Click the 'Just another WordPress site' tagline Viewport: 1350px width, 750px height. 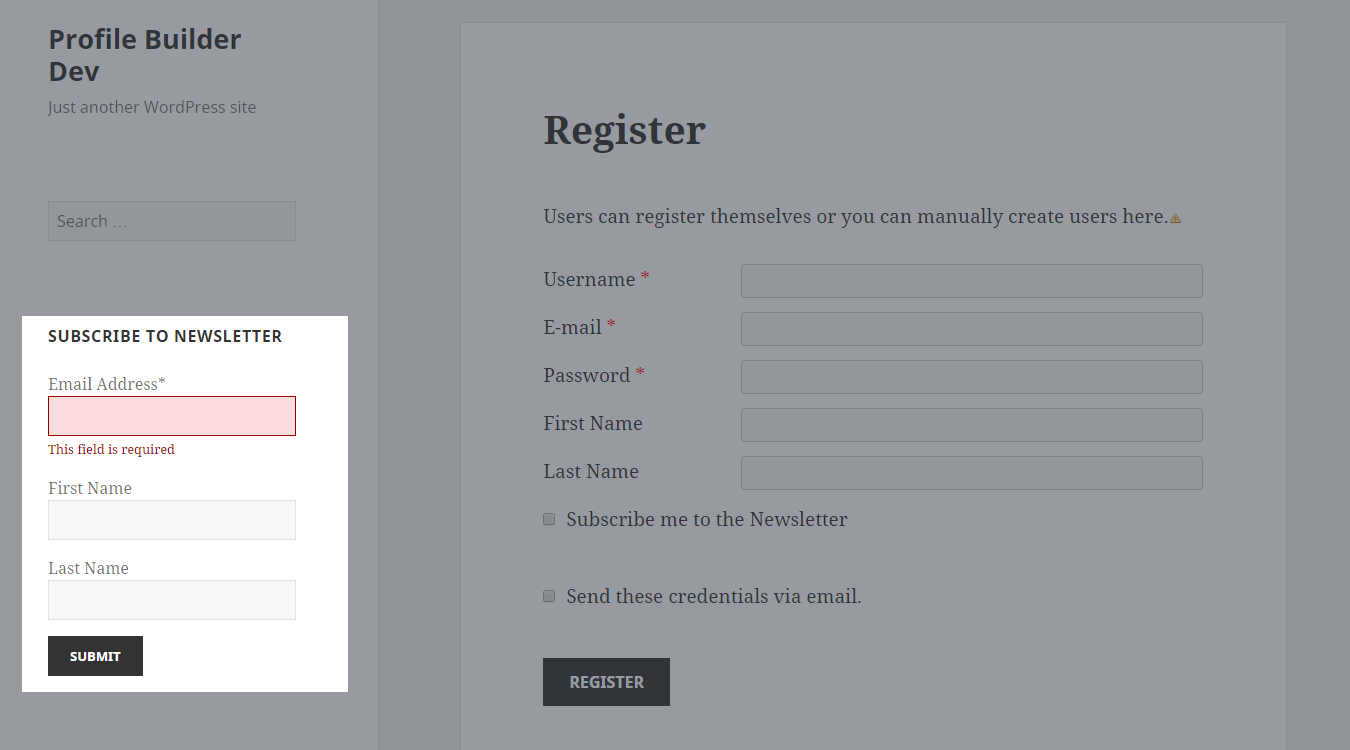tap(152, 107)
